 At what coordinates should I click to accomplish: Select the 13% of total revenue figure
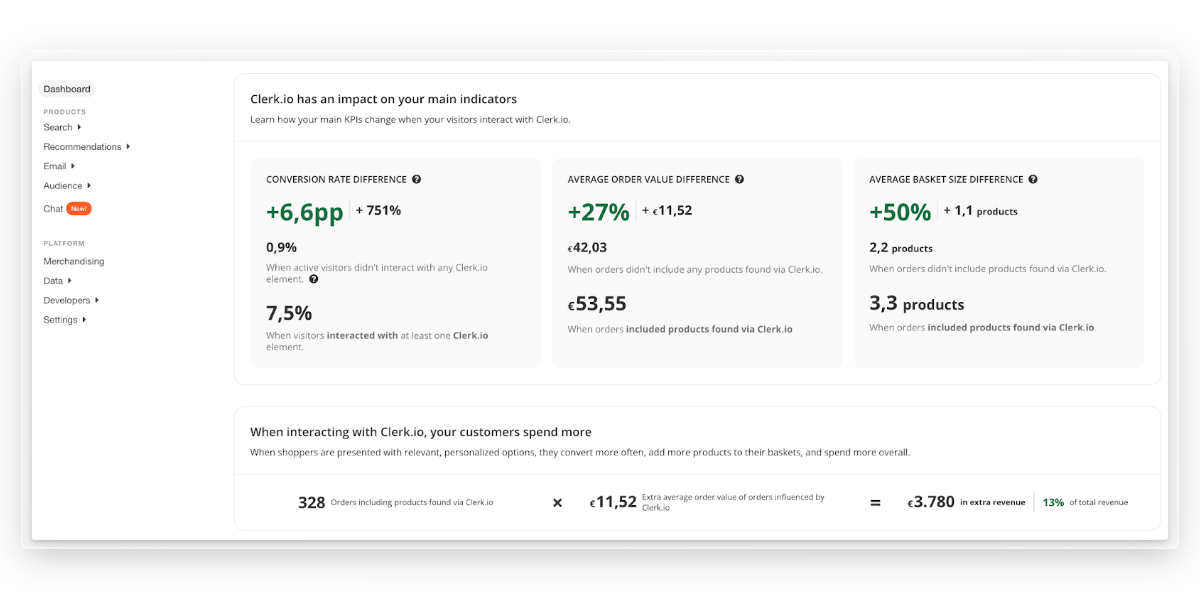(x=1053, y=502)
